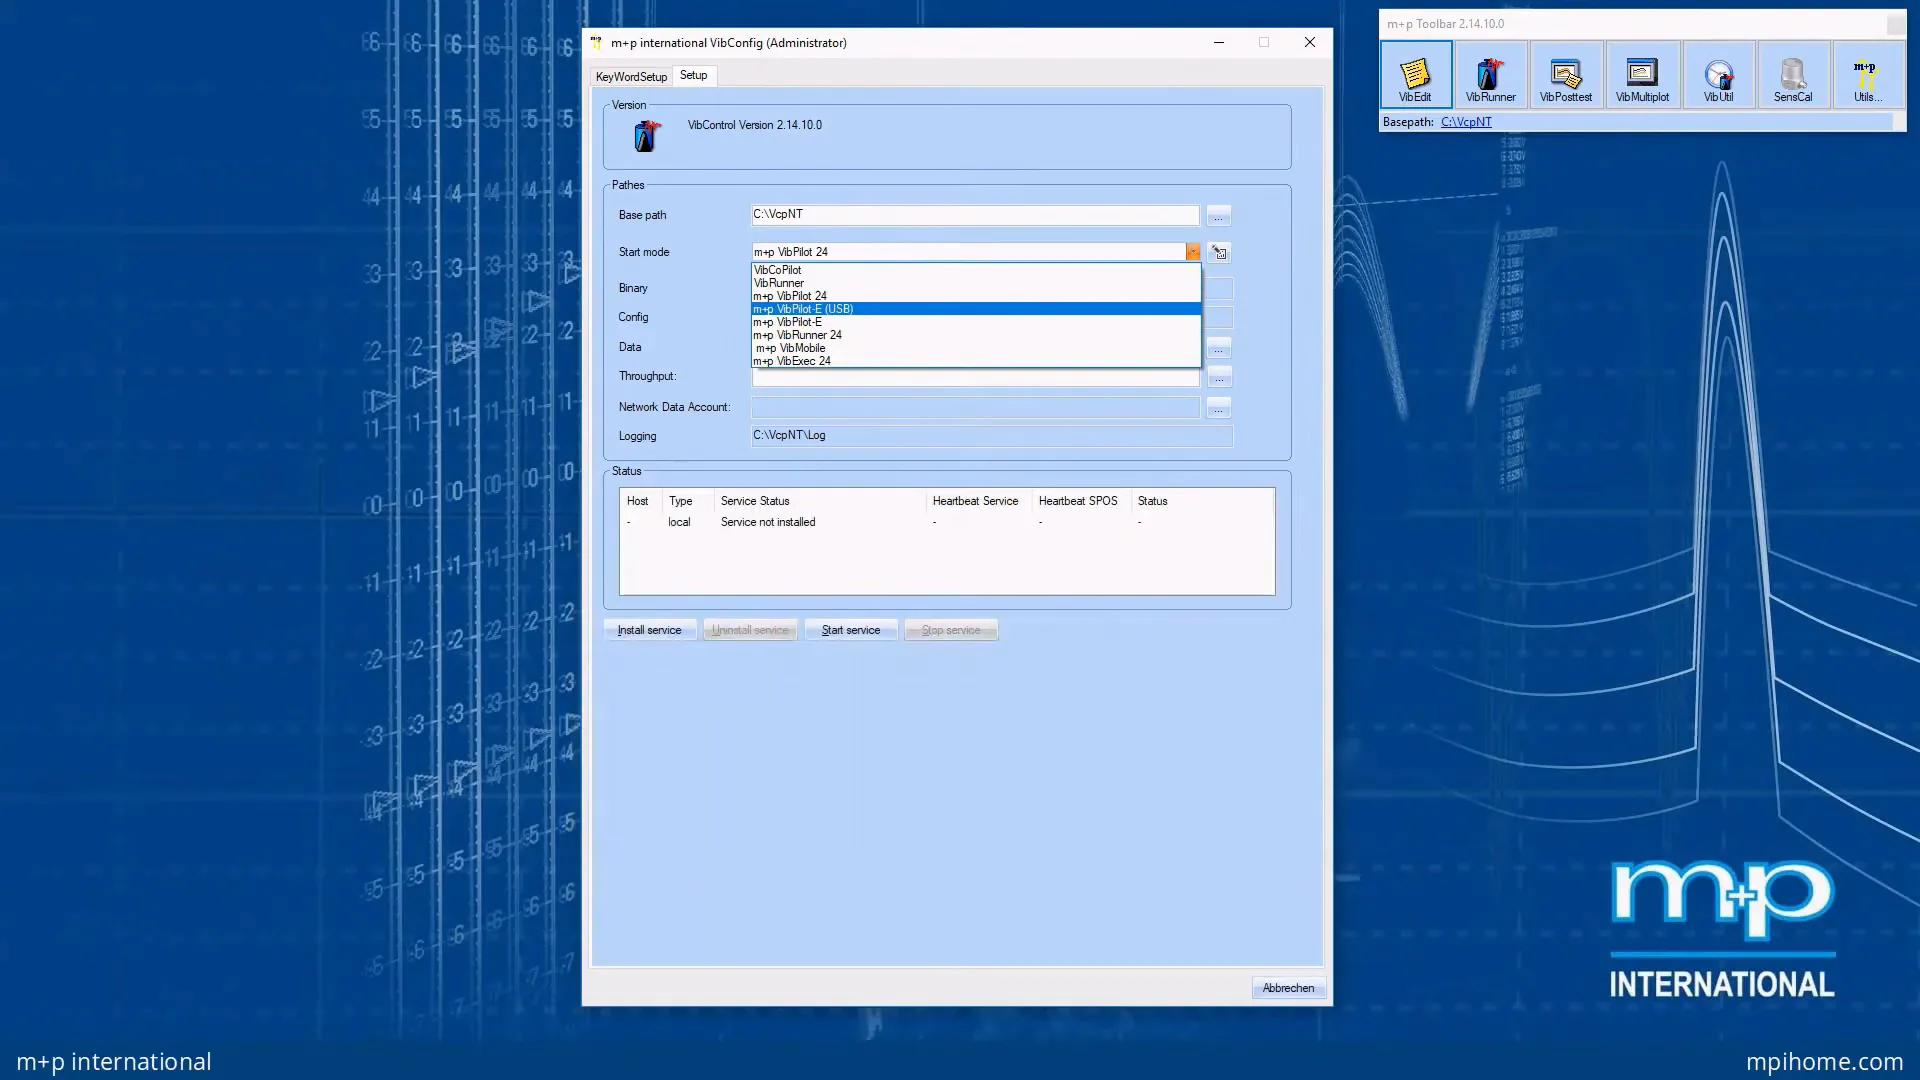Click the VibControl version icon

pos(647,136)
